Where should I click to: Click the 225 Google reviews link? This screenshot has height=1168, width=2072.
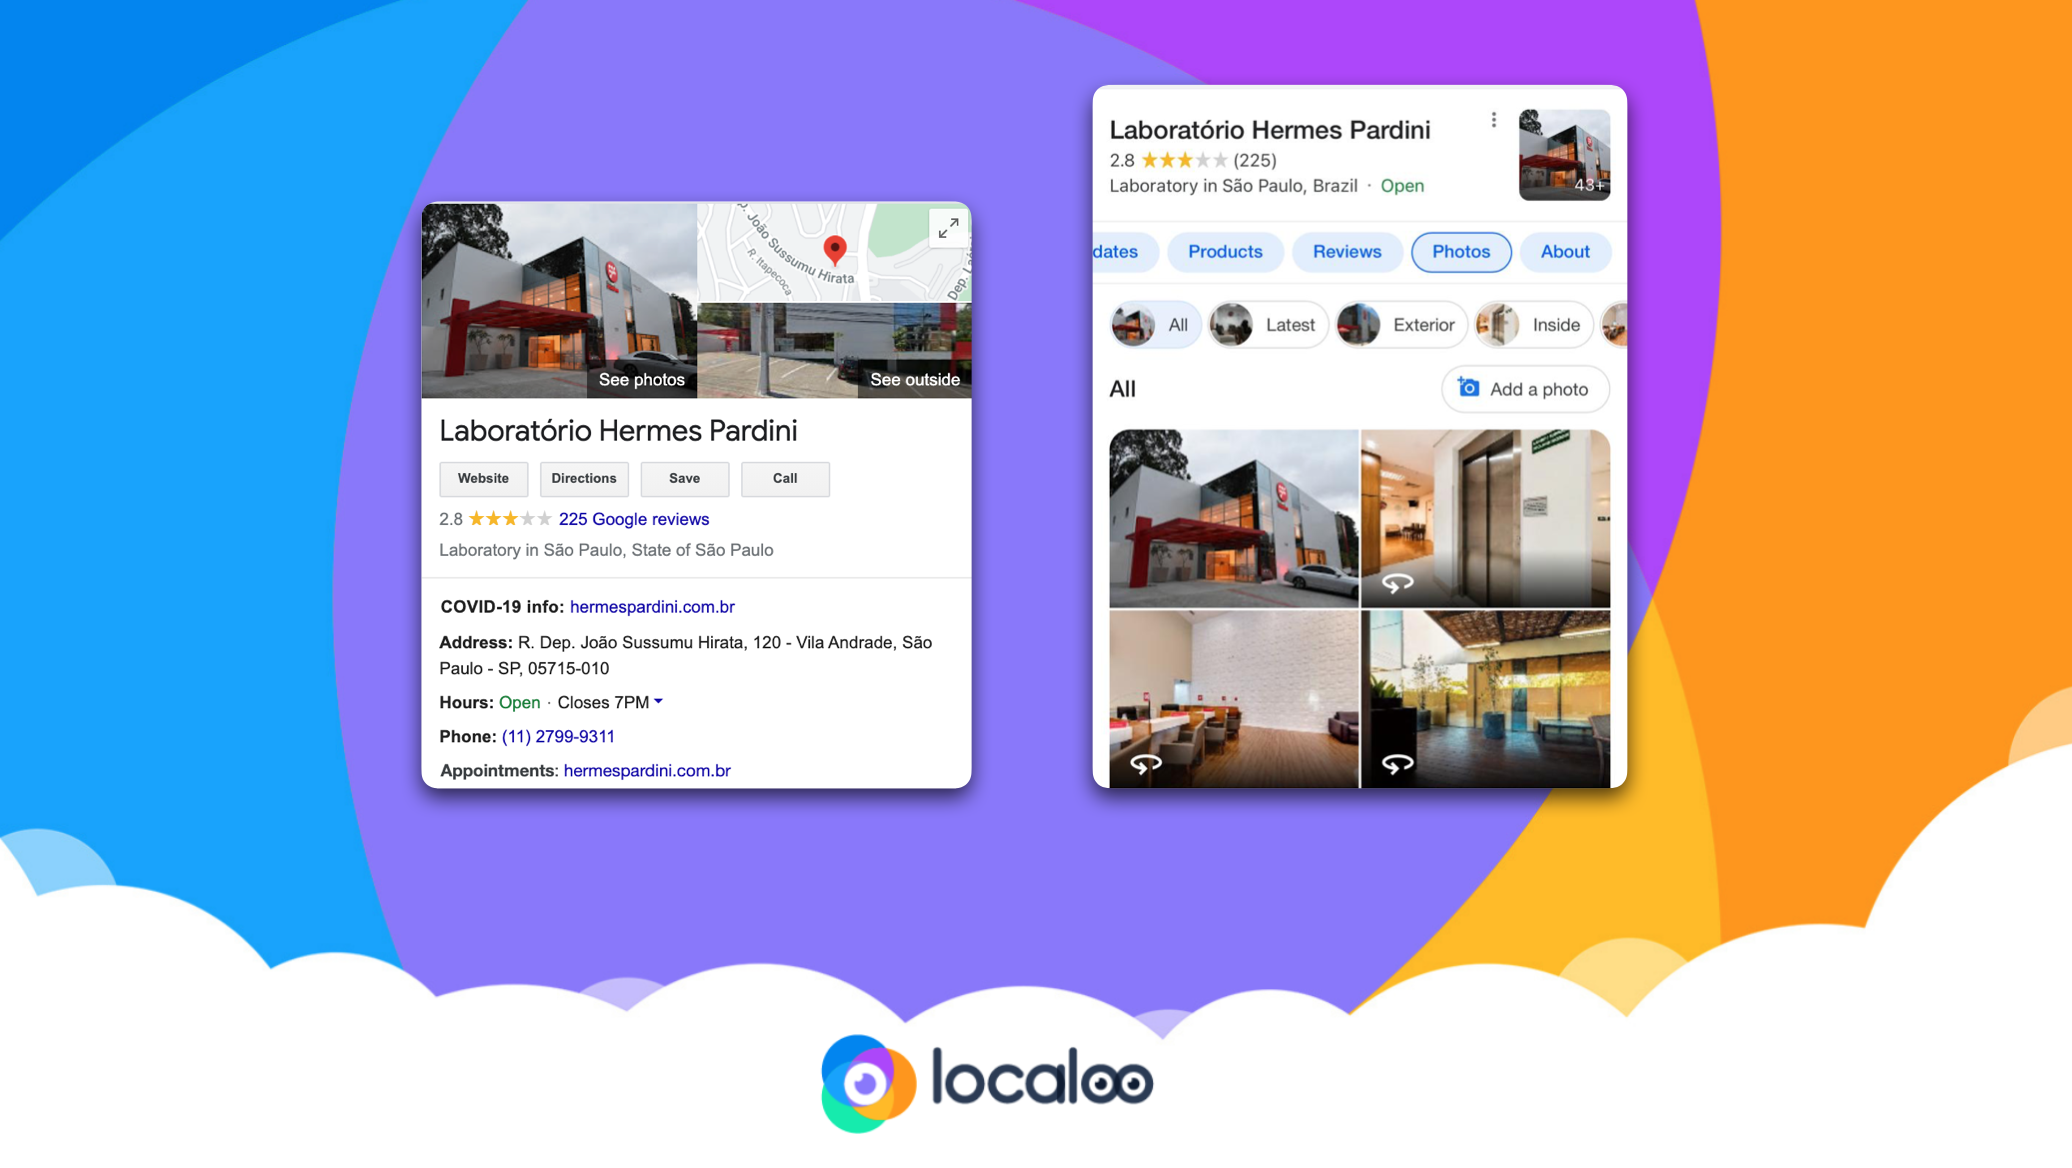[633, 518]
